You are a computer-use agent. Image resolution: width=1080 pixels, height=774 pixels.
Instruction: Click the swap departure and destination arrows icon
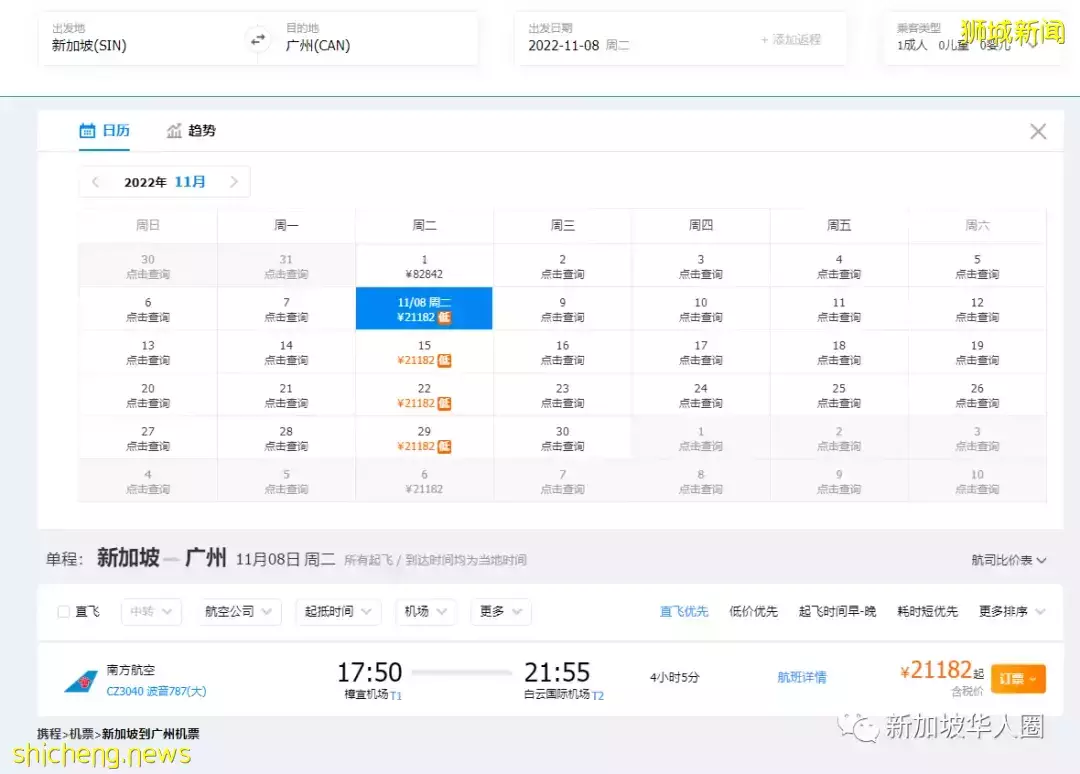point(257,38)
